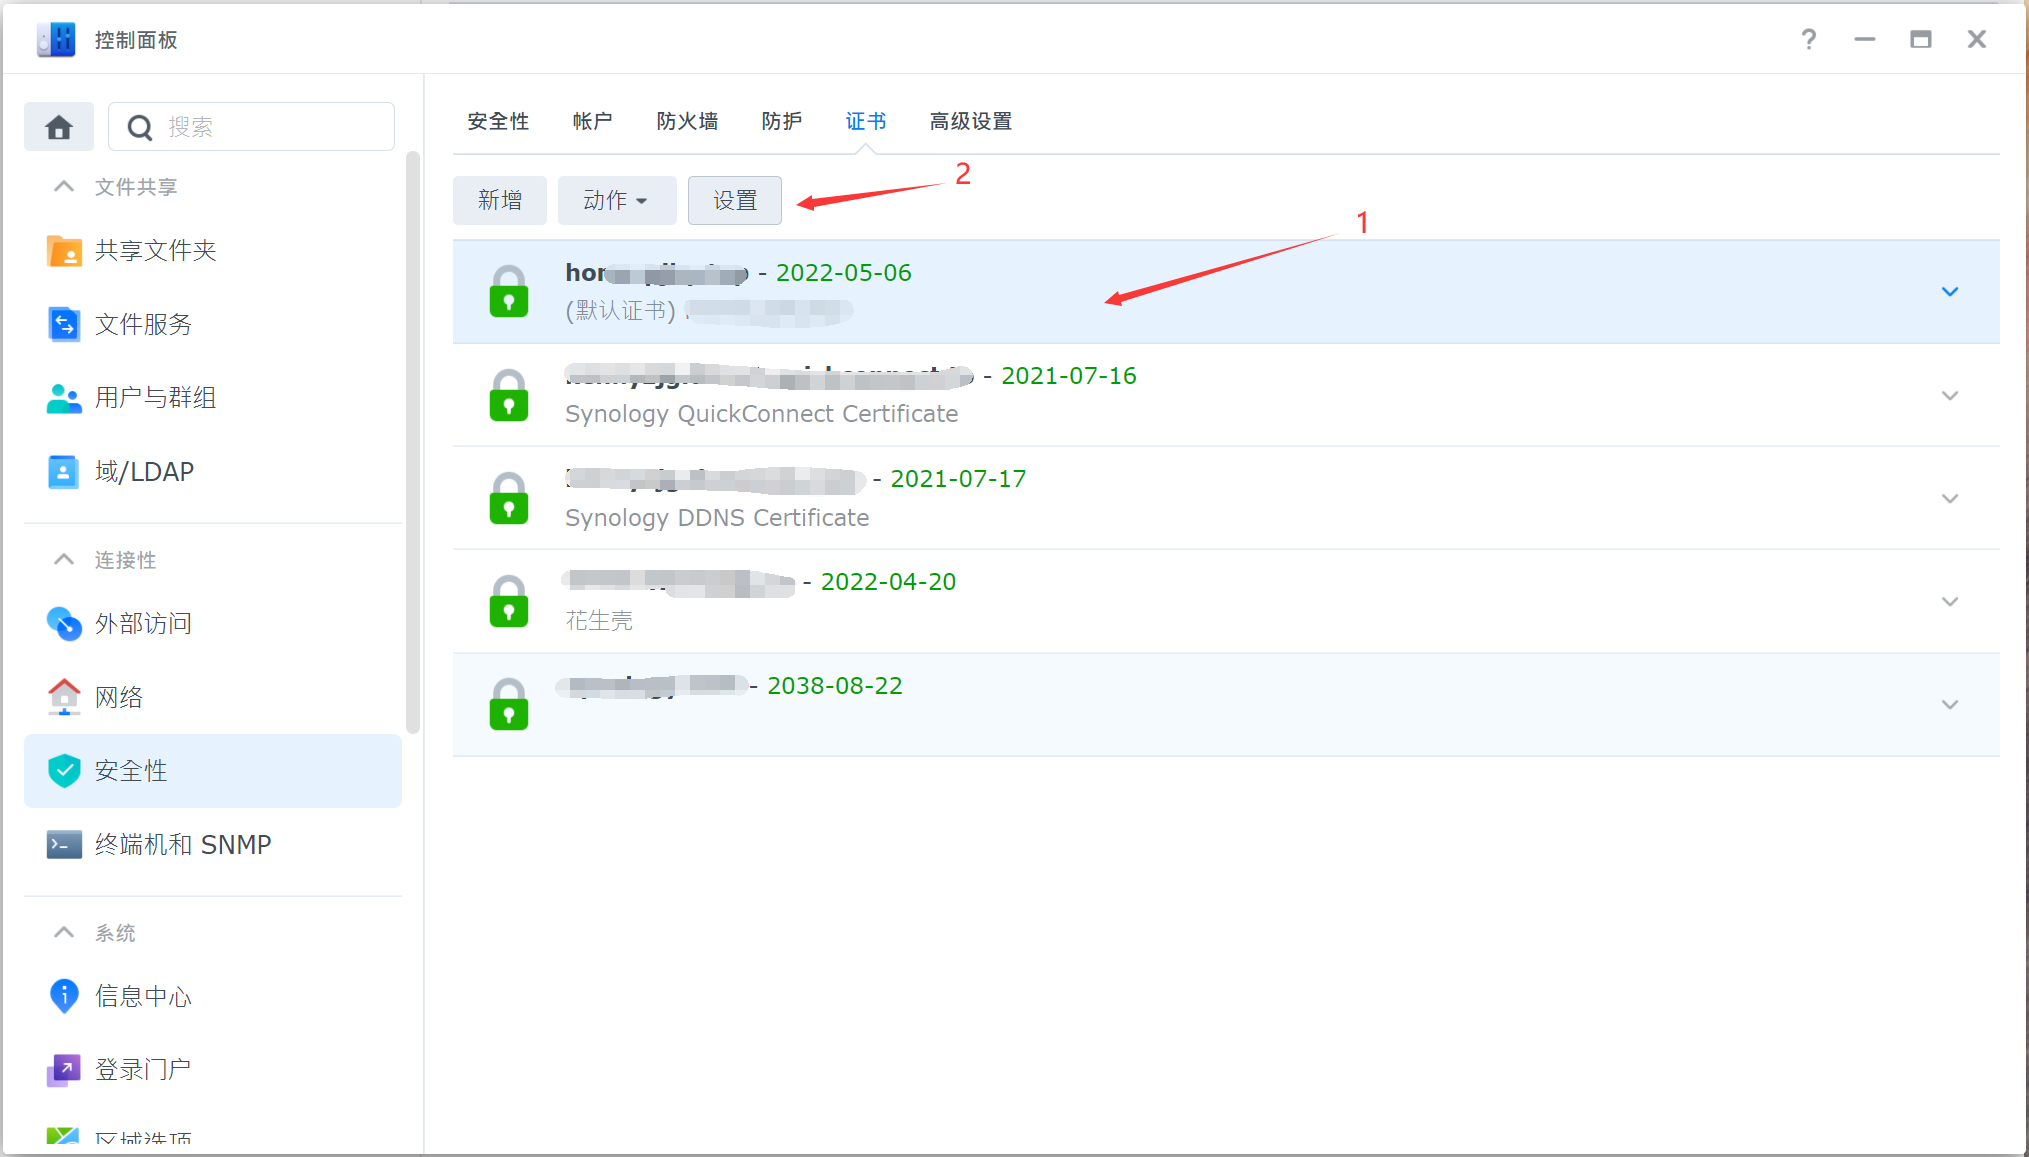Click the Control Panel app icon in title bar
The width and height of the screenshot is (2029, 1157).
click(56, 39)
